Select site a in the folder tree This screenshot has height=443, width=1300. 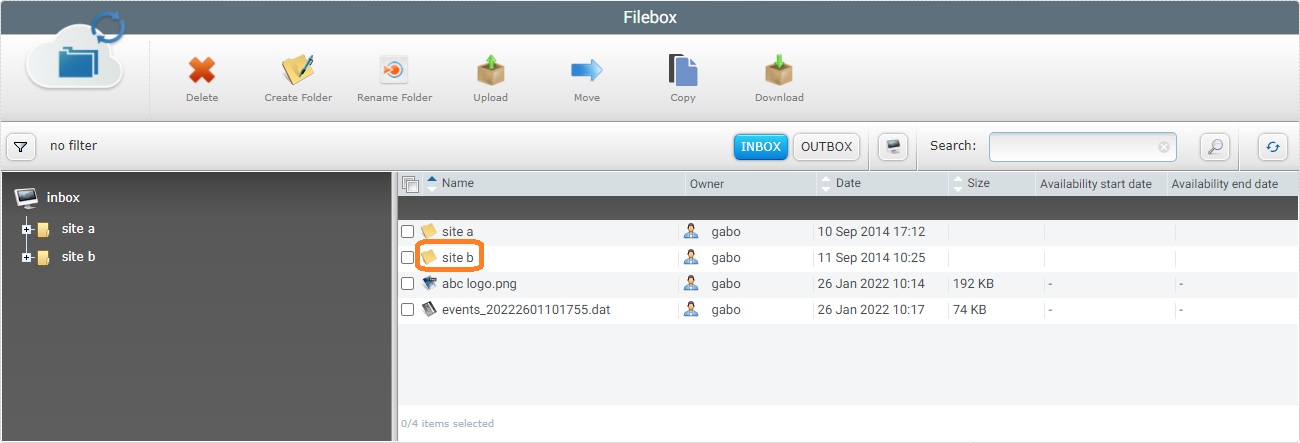pos(78,229)
